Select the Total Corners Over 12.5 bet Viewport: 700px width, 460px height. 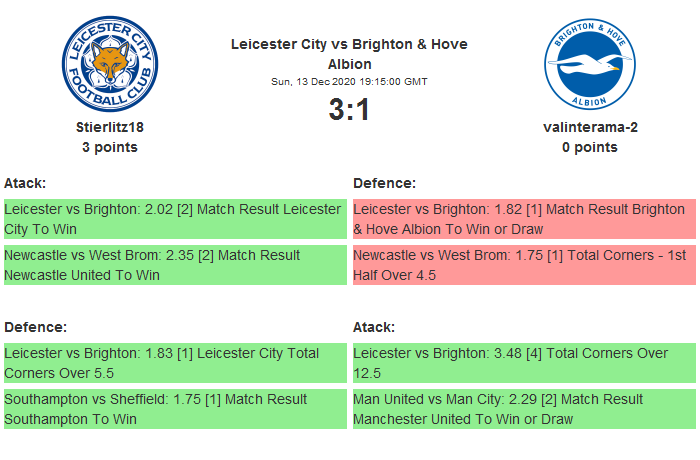click(523, 363)
